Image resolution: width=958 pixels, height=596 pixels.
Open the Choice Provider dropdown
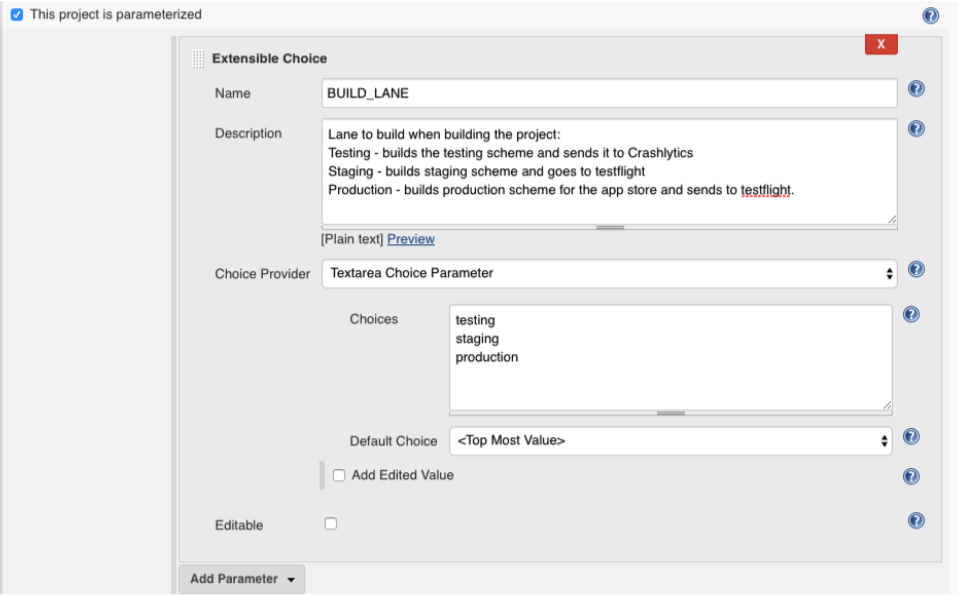[x=609, y=273]
